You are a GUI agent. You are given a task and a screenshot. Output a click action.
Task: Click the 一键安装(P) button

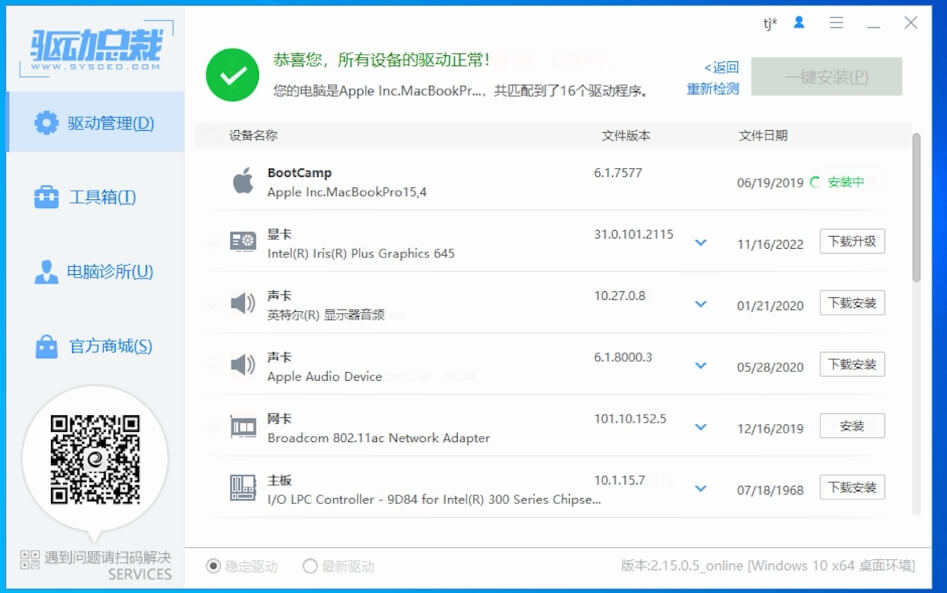[x=827, y=77]
